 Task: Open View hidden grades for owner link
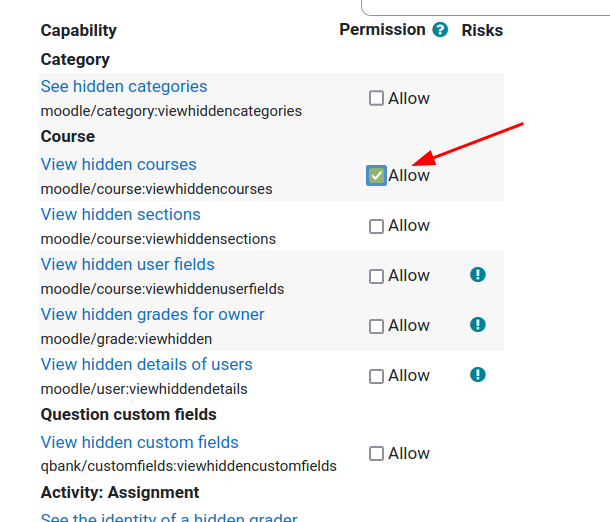(x=152, y=314)
